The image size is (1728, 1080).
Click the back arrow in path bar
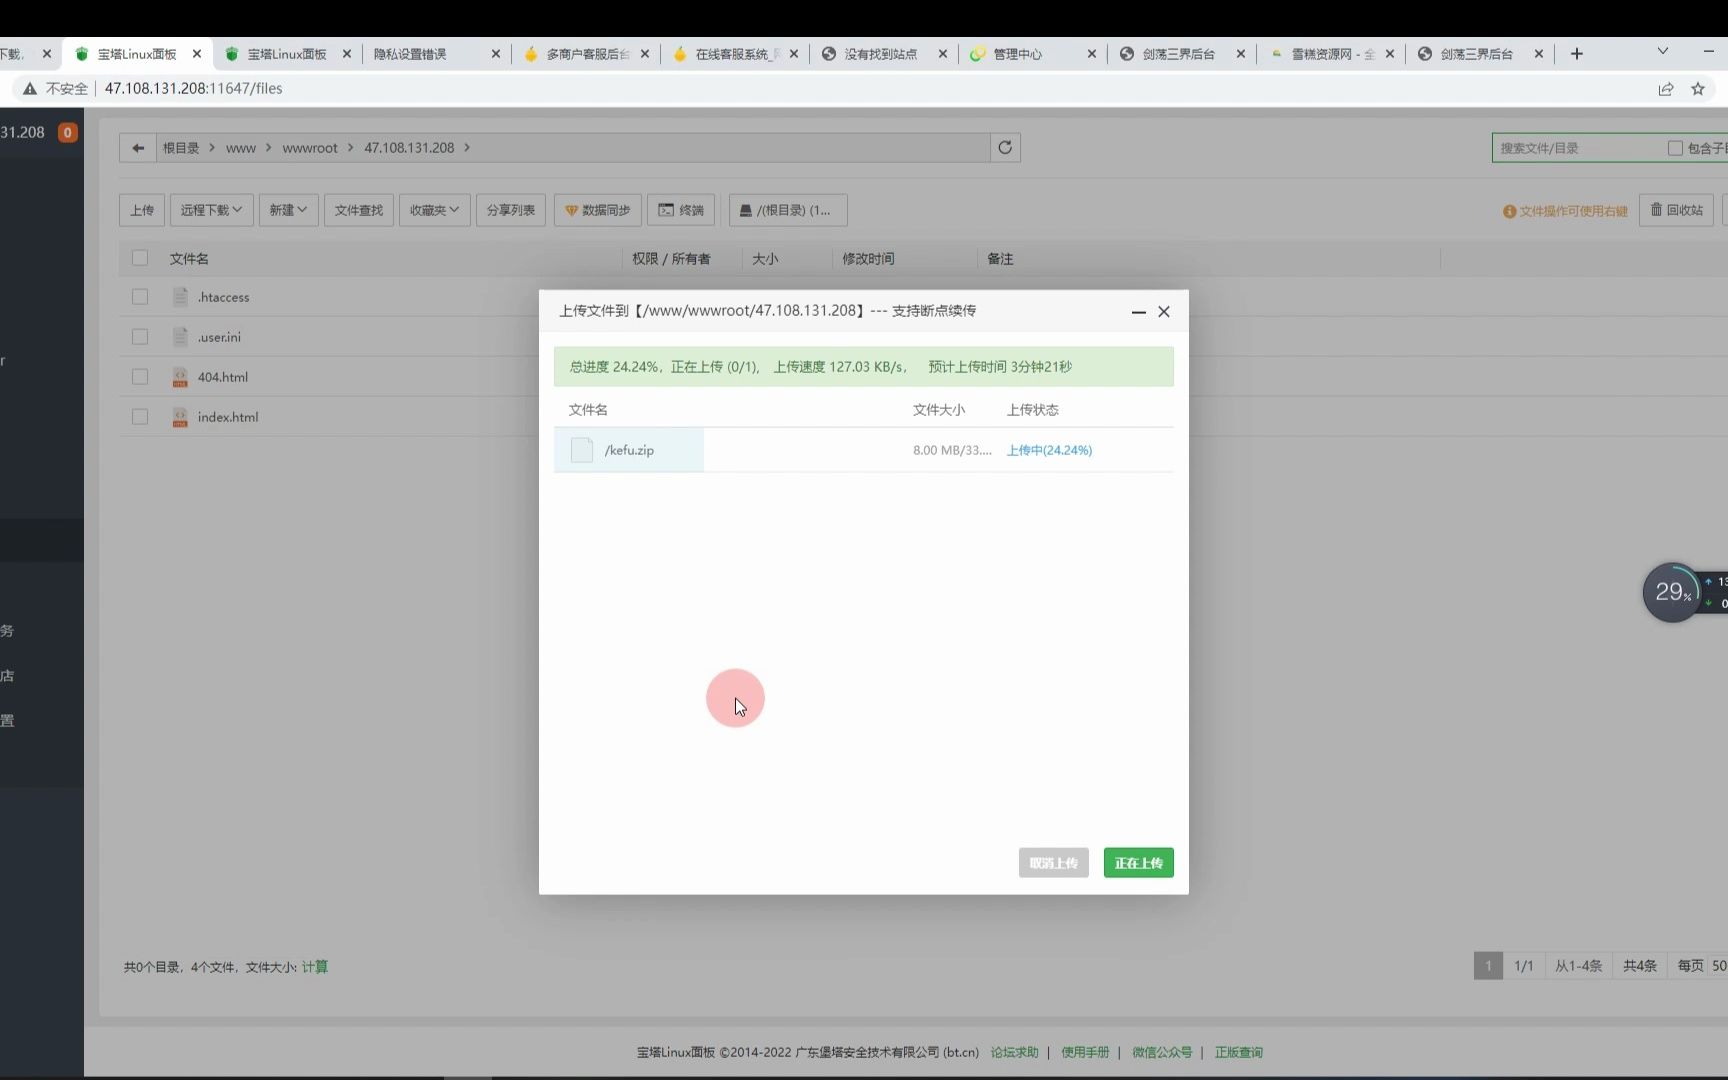138,148
